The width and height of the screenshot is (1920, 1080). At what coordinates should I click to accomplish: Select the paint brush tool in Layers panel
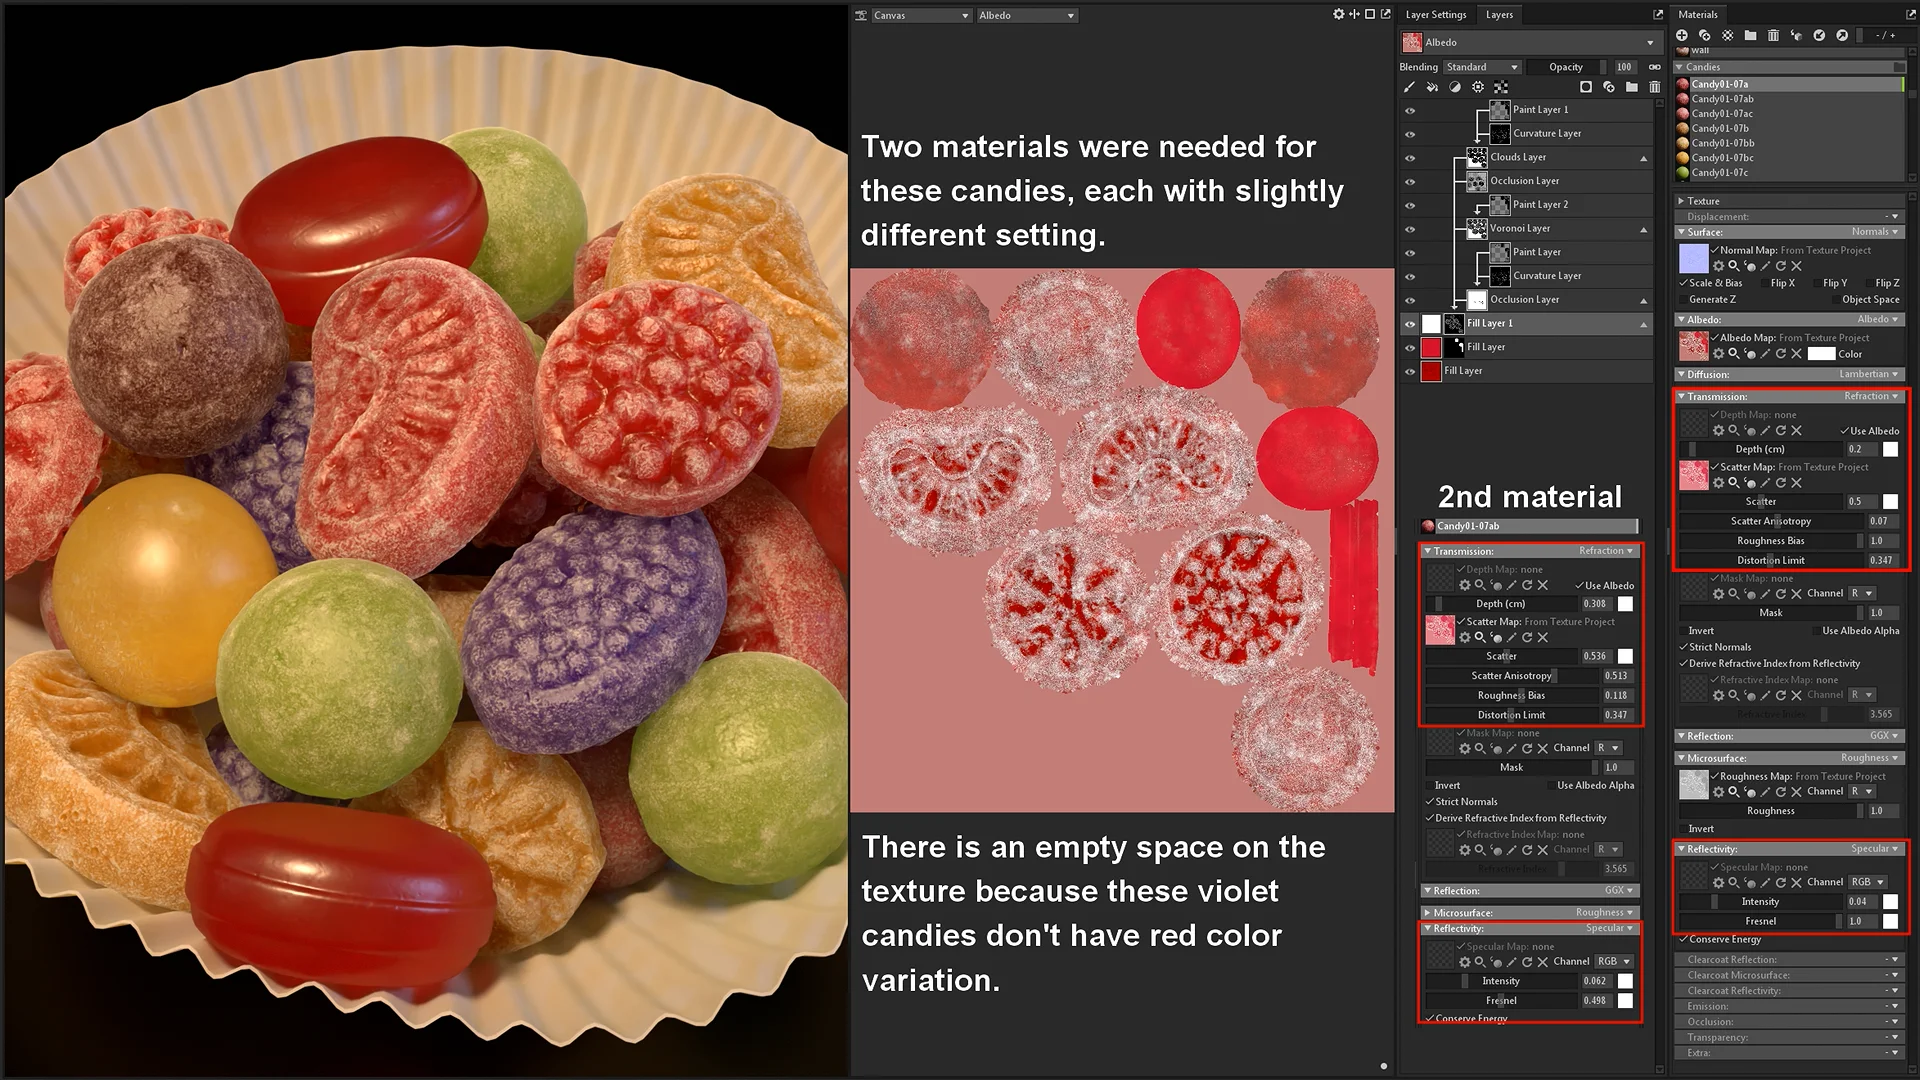1410,88
